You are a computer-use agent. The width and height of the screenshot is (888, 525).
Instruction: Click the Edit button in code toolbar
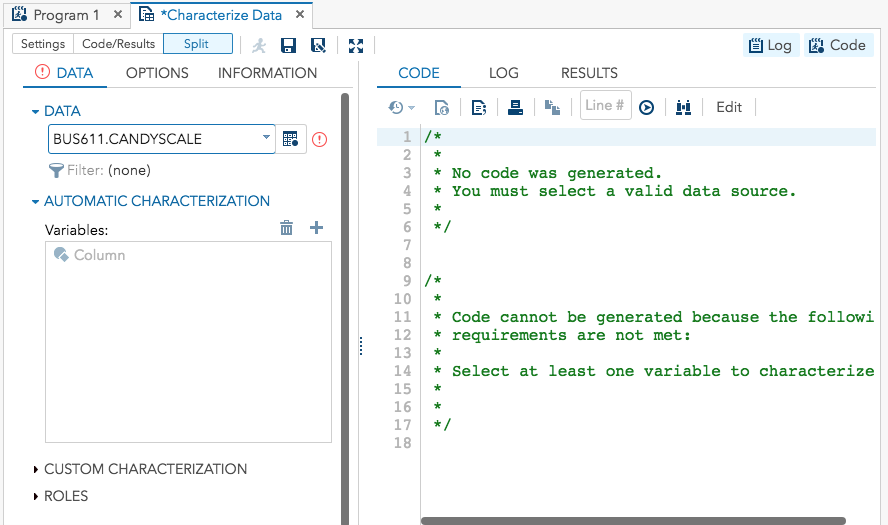pyautogui.click(x=729, y=107)
